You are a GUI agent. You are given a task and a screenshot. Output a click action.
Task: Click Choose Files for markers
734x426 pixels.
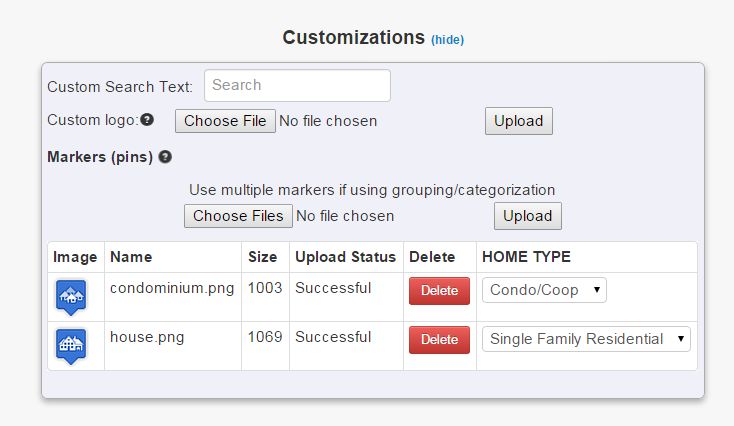tap(238, 216)
